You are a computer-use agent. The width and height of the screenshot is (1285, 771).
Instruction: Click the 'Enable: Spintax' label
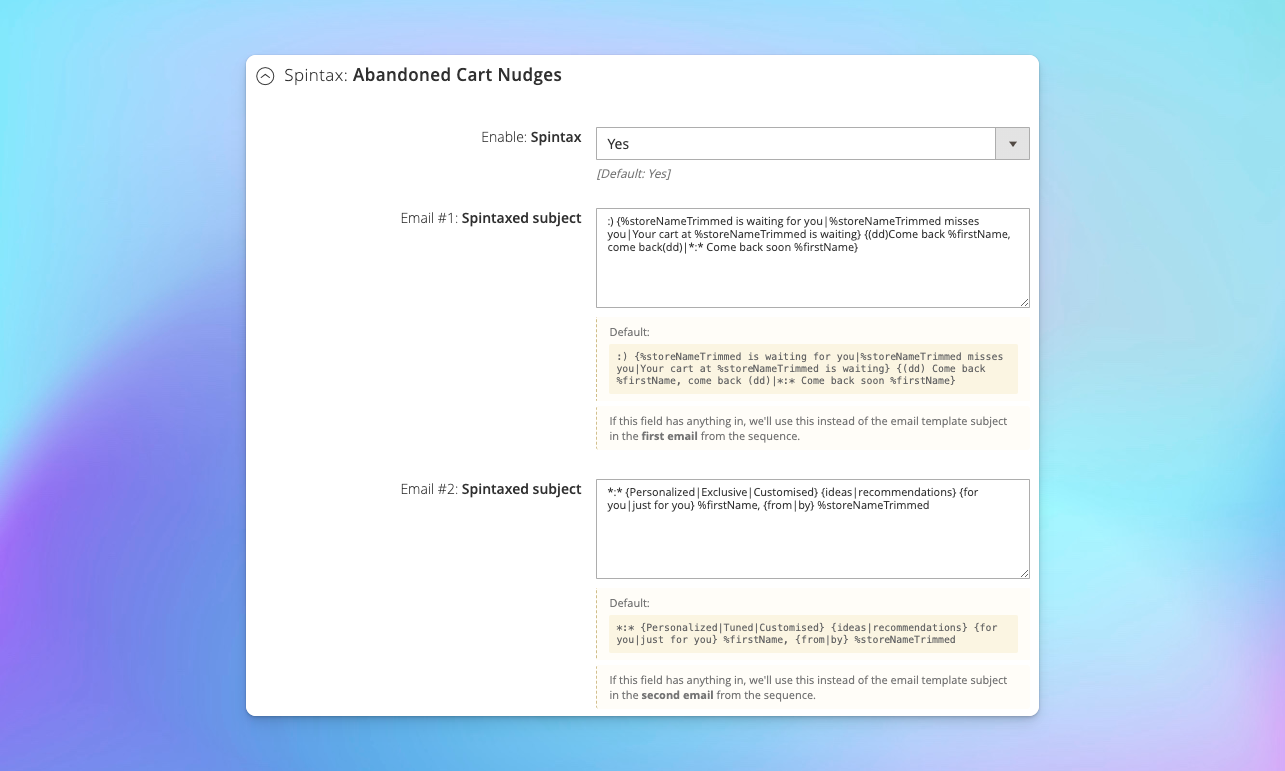[x=531, y=137]
